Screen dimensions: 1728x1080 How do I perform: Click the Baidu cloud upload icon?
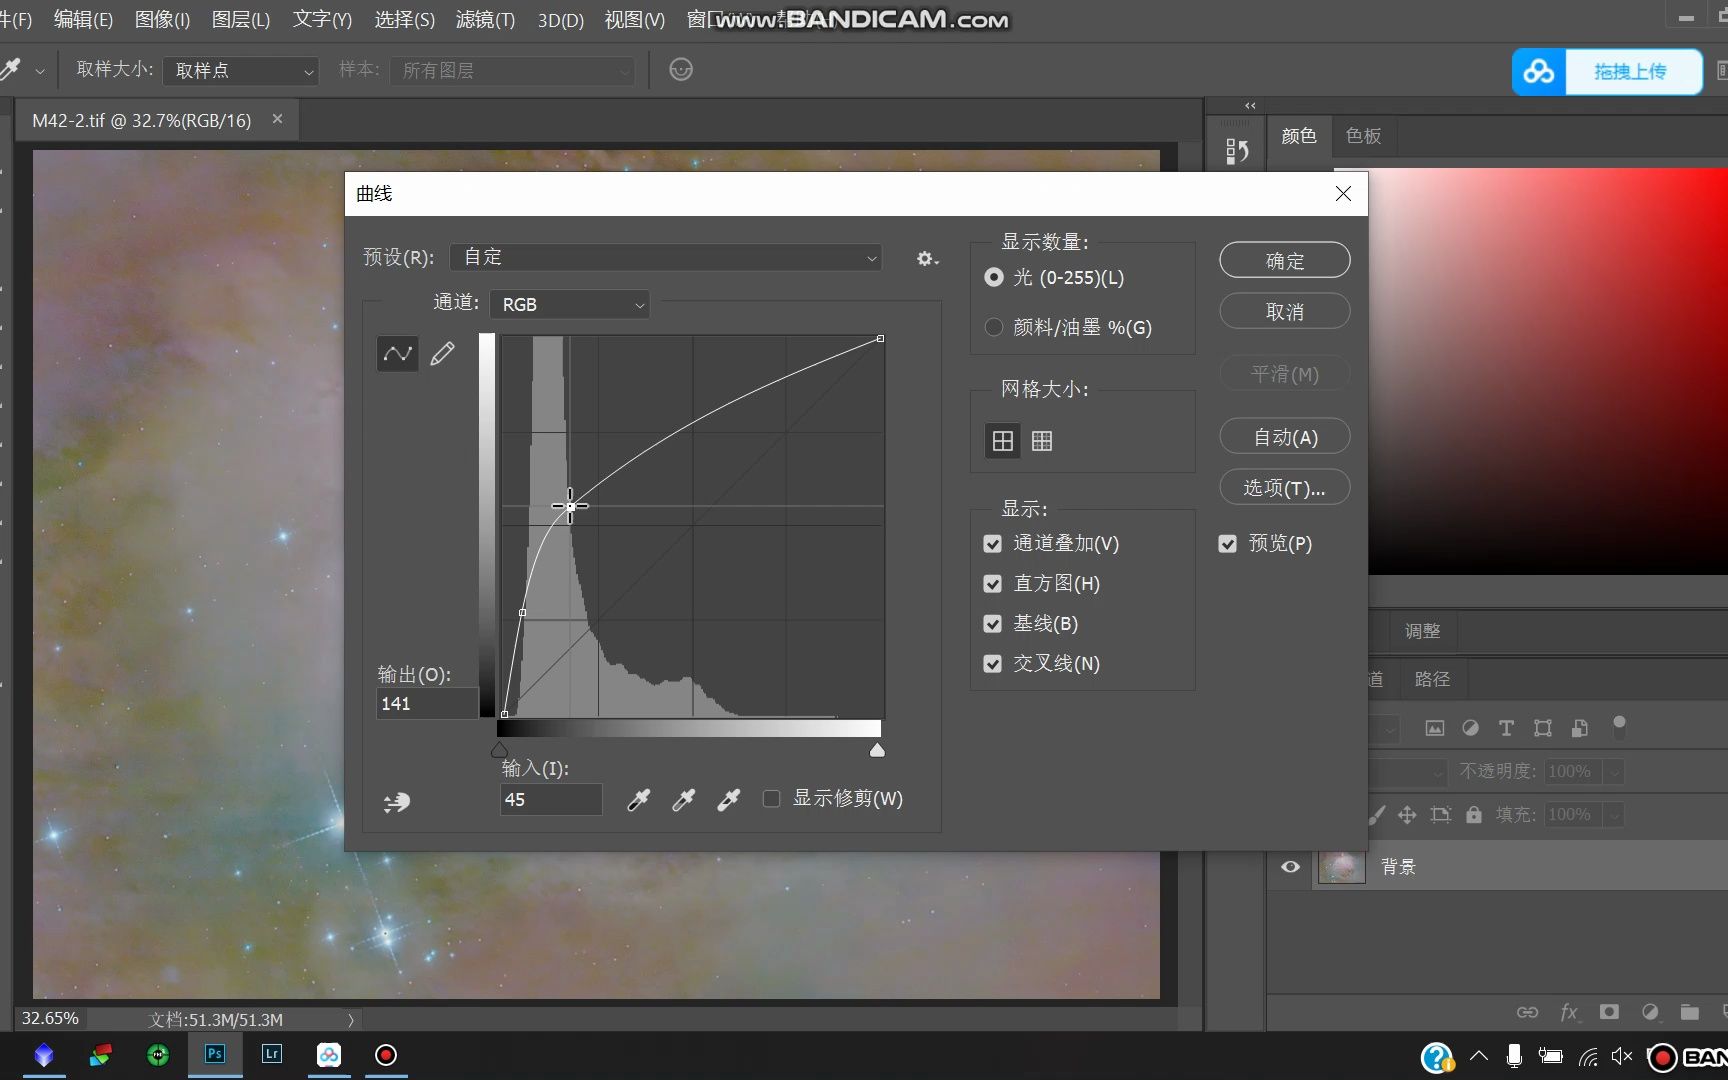pyautogui.click(x=1538, y=71)
